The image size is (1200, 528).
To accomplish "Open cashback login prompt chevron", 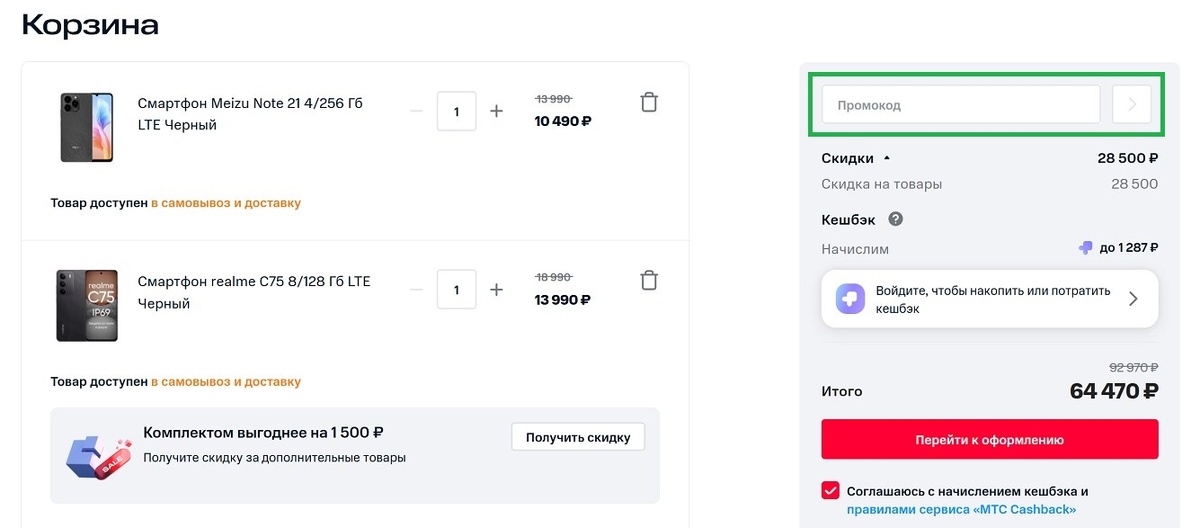I will [x=1133, y=298].
